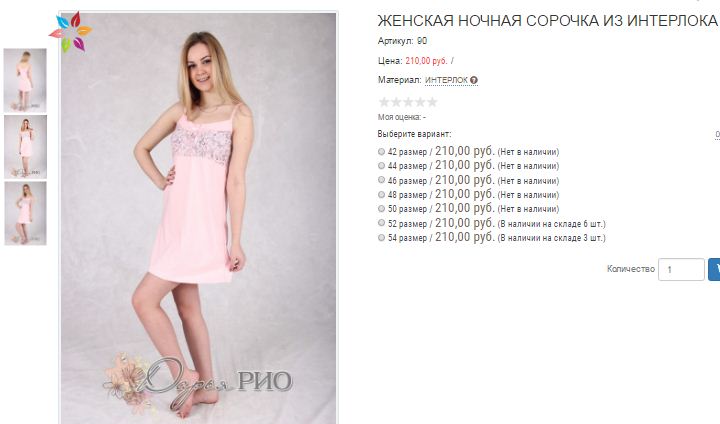View the first thumbnail showing back view

pos(25,80)
